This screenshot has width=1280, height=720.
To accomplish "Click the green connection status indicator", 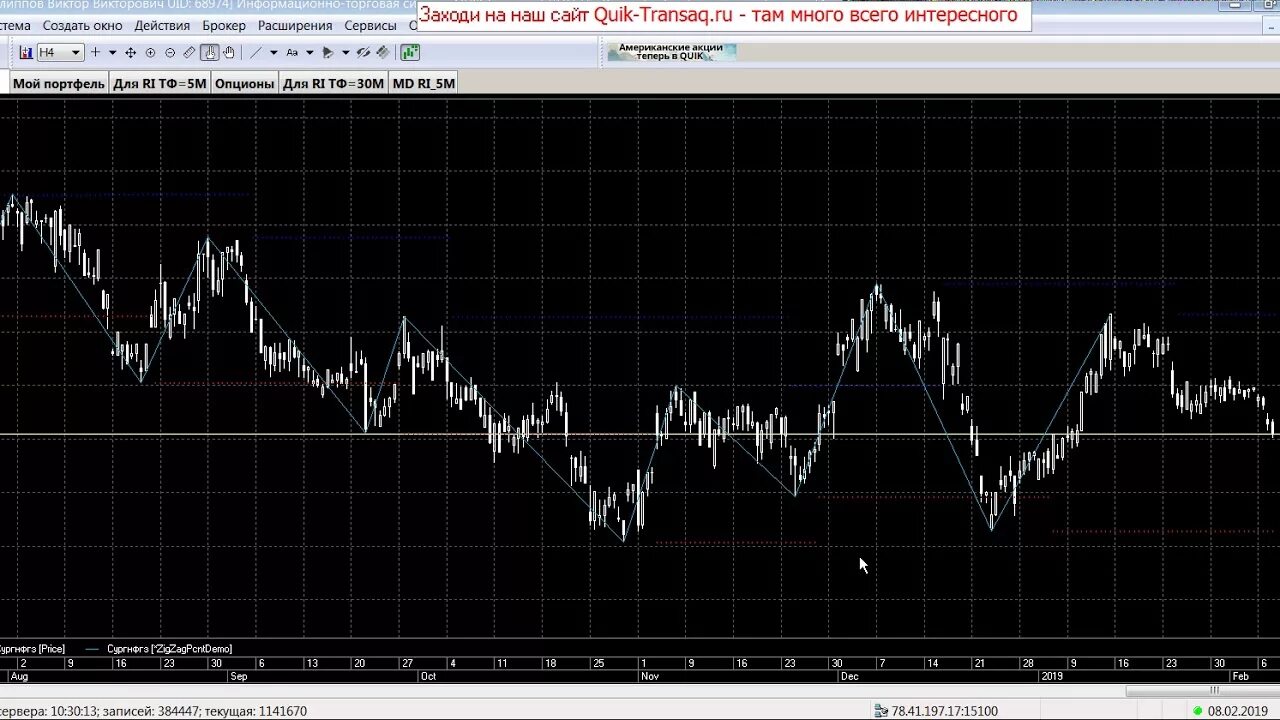I will [x=1198, y=711].
